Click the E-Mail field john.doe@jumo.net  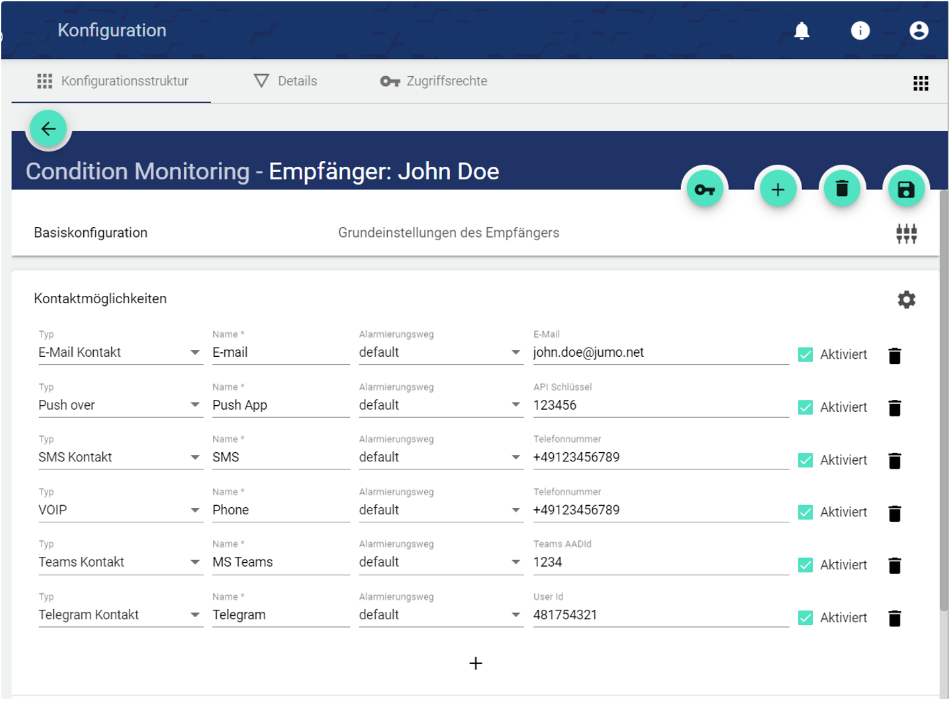(660, 352)
